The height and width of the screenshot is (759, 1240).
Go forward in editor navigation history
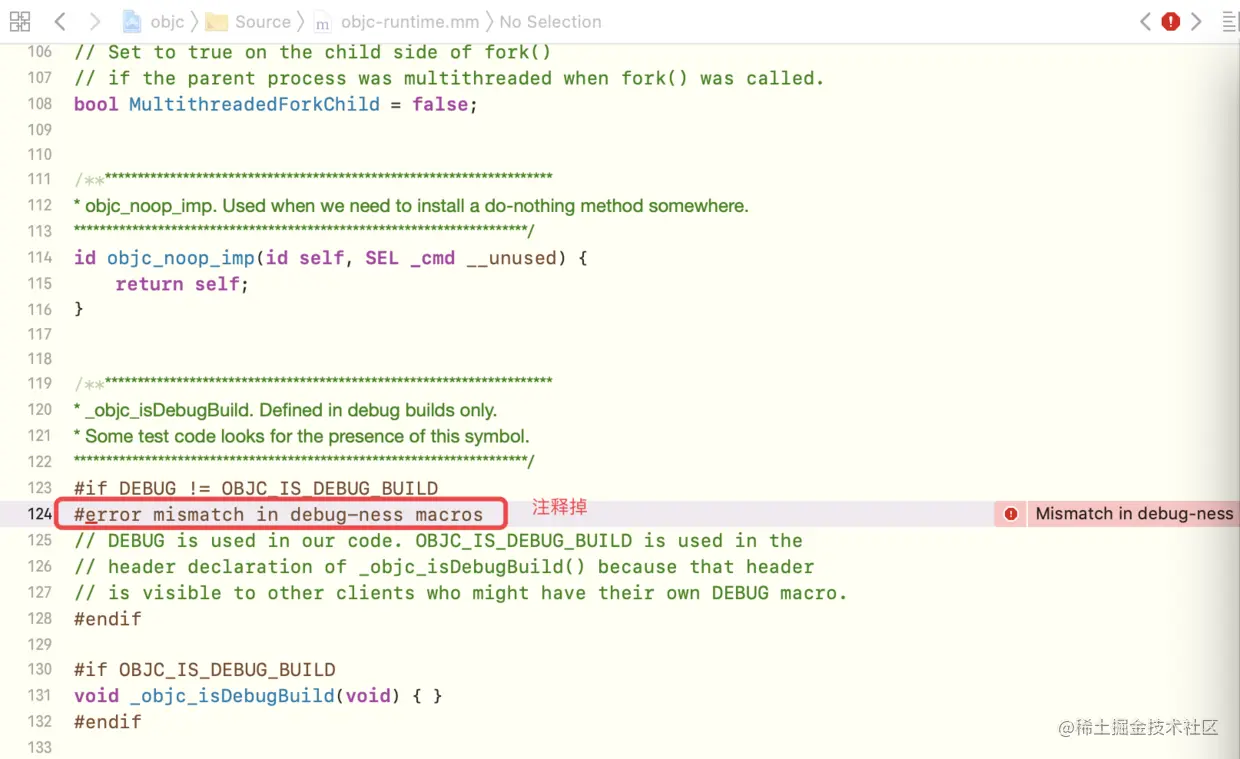coord(94,21)
